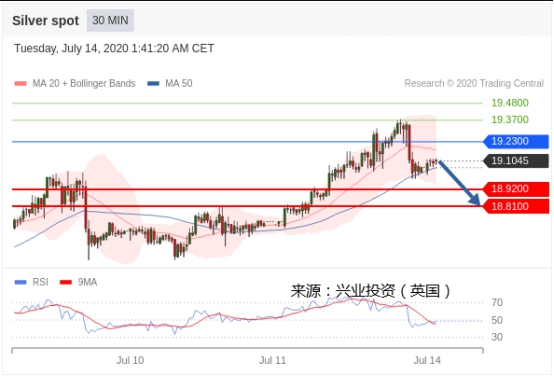Click the RSI legend label
The width and height of the screenshot is (554, 376).
(40, 282)
